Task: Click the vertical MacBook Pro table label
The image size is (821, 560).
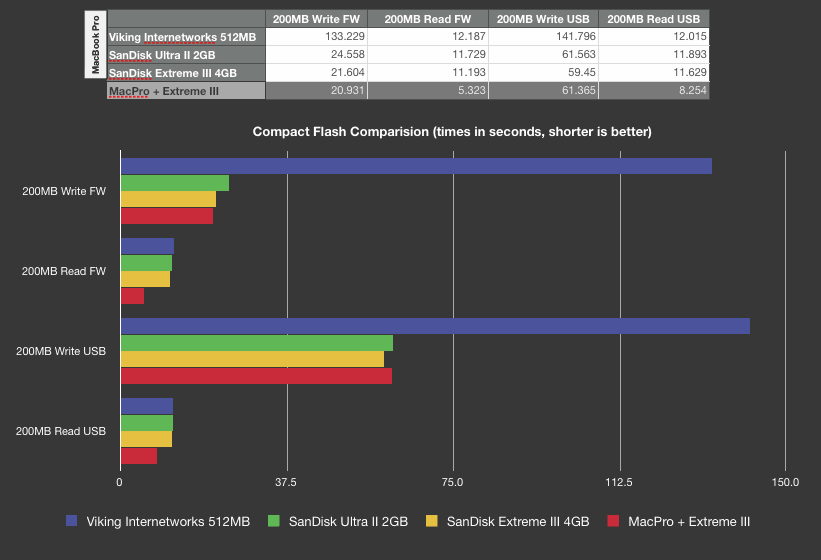Action: (96, 46)
